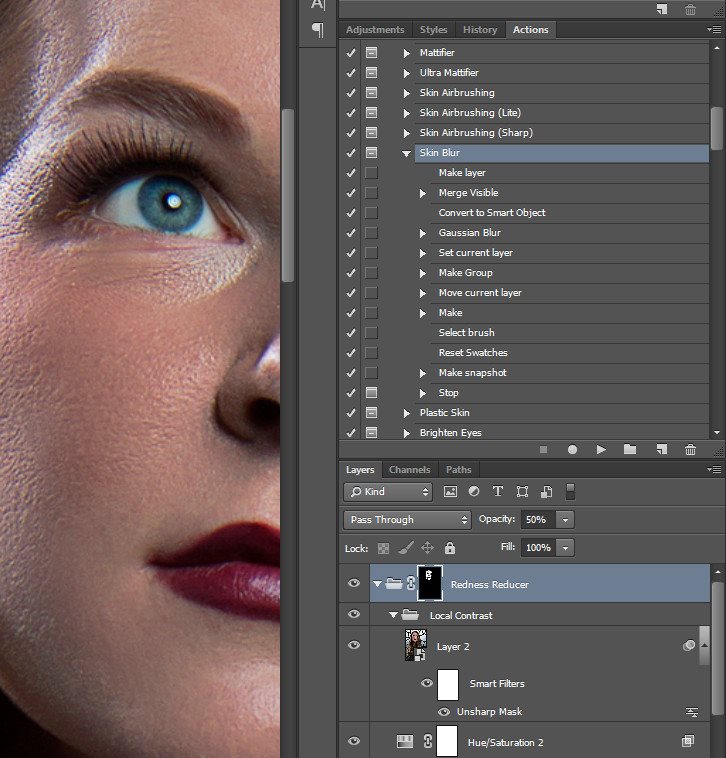This screenshot has width=726, height=758.
Task: Filter for adjustment layers icon
Action: 473,492
